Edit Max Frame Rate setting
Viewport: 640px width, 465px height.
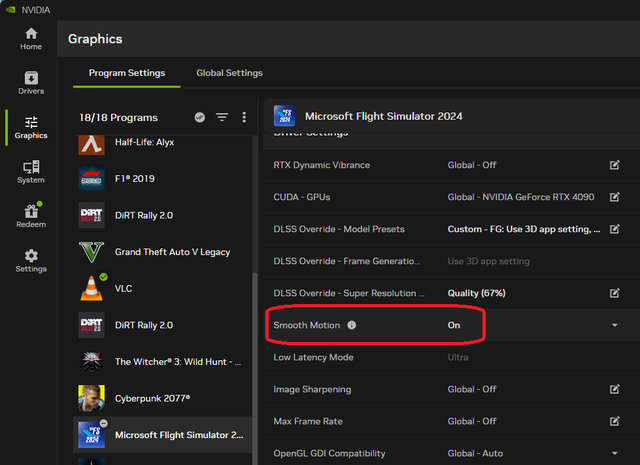[x=615, y=421]
